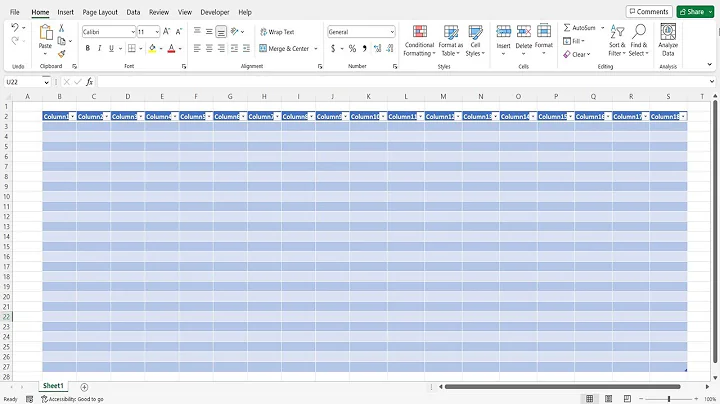Screen dimensions: 720x404
Task: Apply comma style format
Action: 365,48
